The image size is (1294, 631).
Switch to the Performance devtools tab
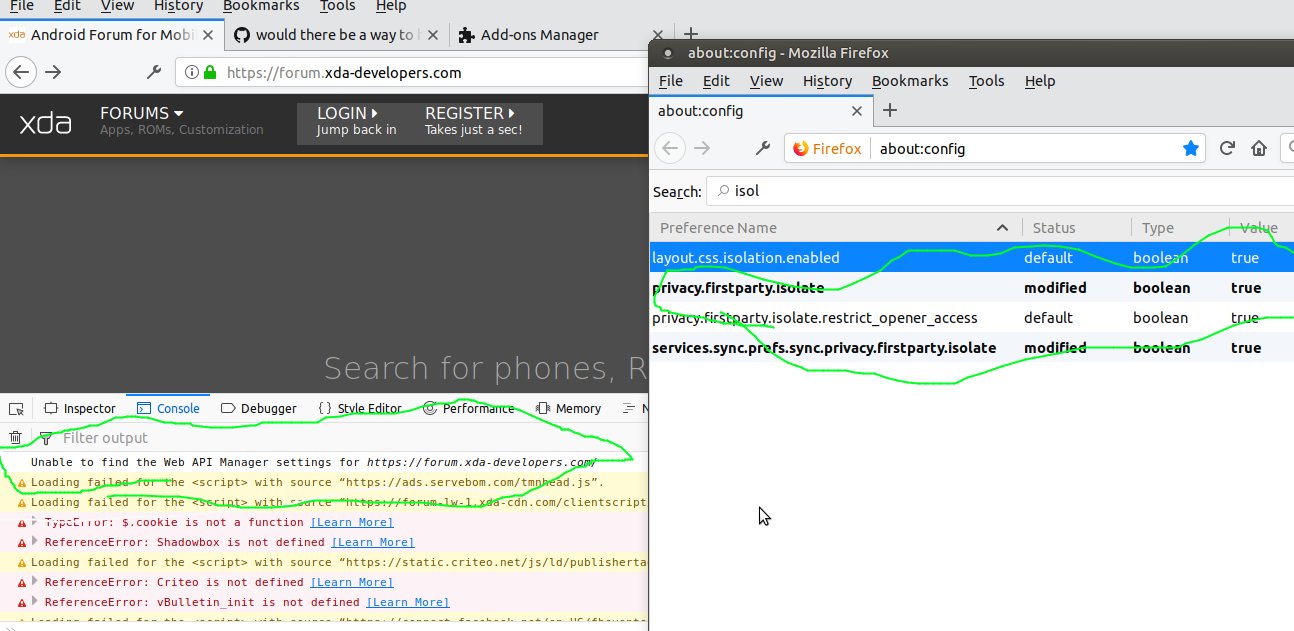coord(468,408)
